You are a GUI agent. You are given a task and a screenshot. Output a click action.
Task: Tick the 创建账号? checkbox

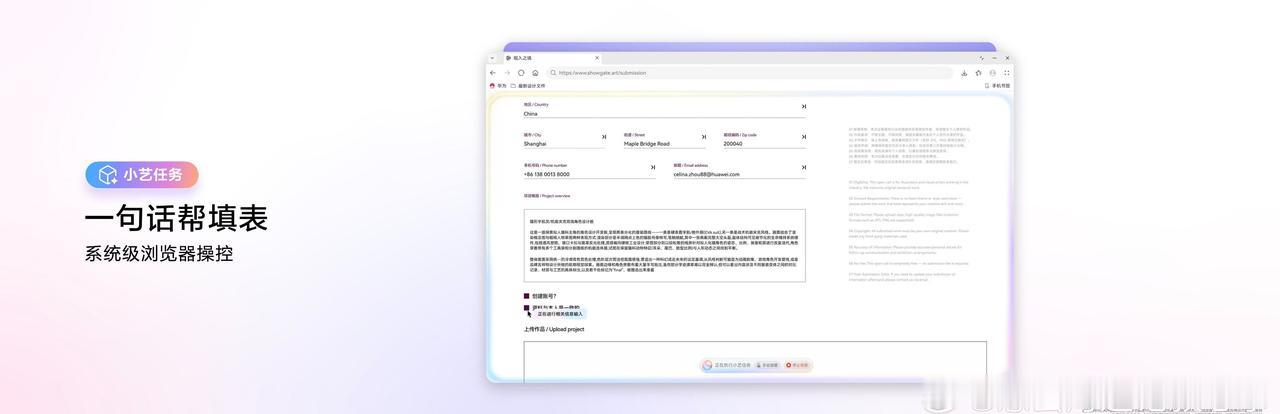[526, 296]
